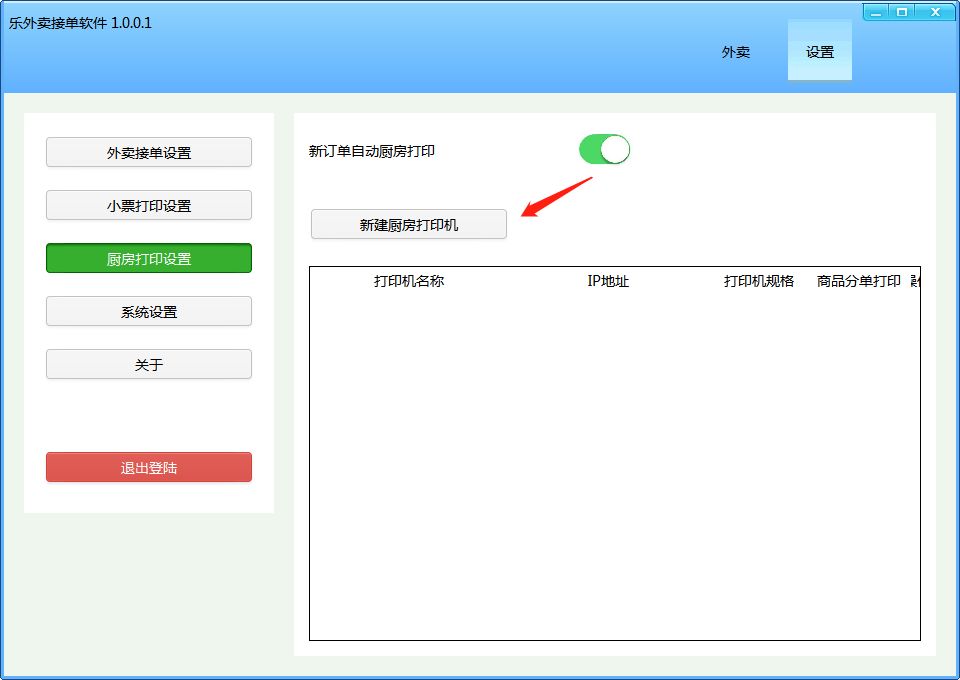This screenshot has height=680, width=960.
Task: Click the IP地址 column header
Action: click(608, 281)
